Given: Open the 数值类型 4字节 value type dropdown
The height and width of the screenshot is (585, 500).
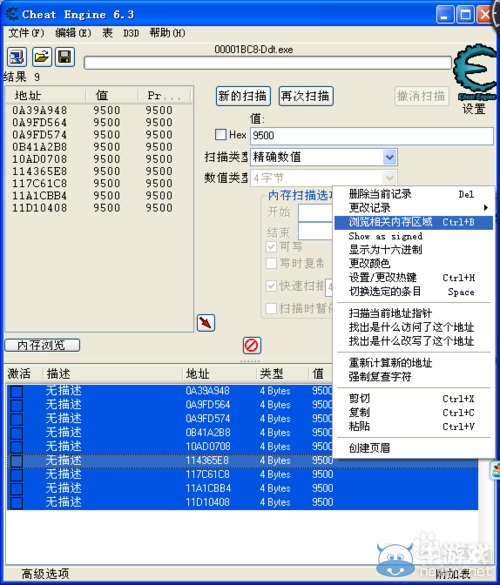Looking at the screenshot, I should (390, 178).
